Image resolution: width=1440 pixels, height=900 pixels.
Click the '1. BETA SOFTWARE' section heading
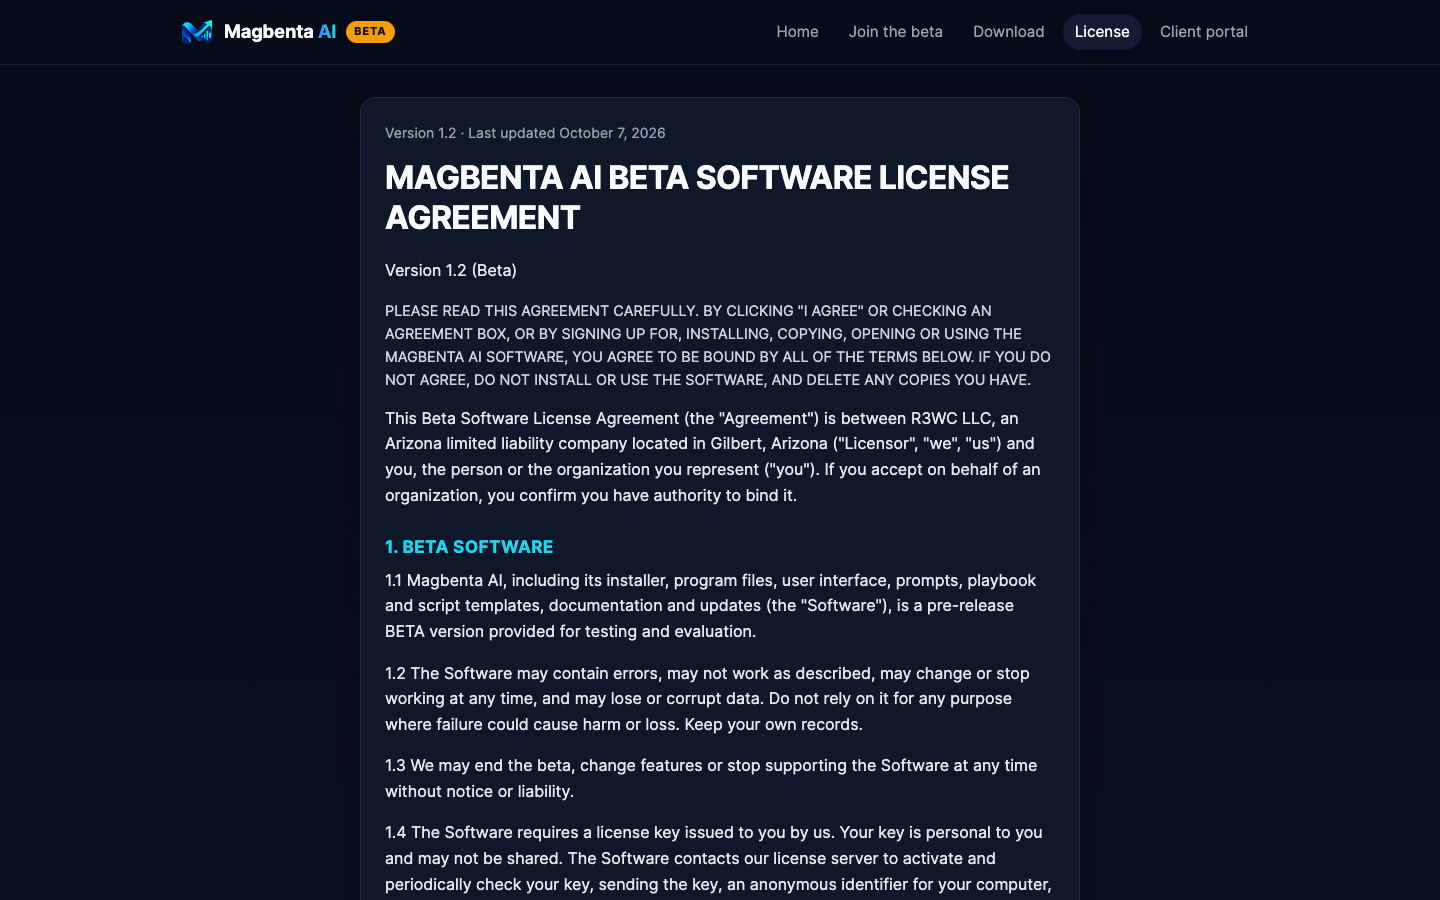pyautogui.click(x=469, y=547)
